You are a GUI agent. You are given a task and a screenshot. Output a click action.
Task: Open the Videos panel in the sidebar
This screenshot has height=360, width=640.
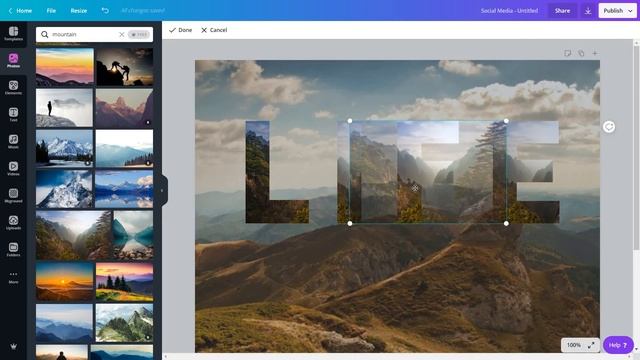click(13, 168)
